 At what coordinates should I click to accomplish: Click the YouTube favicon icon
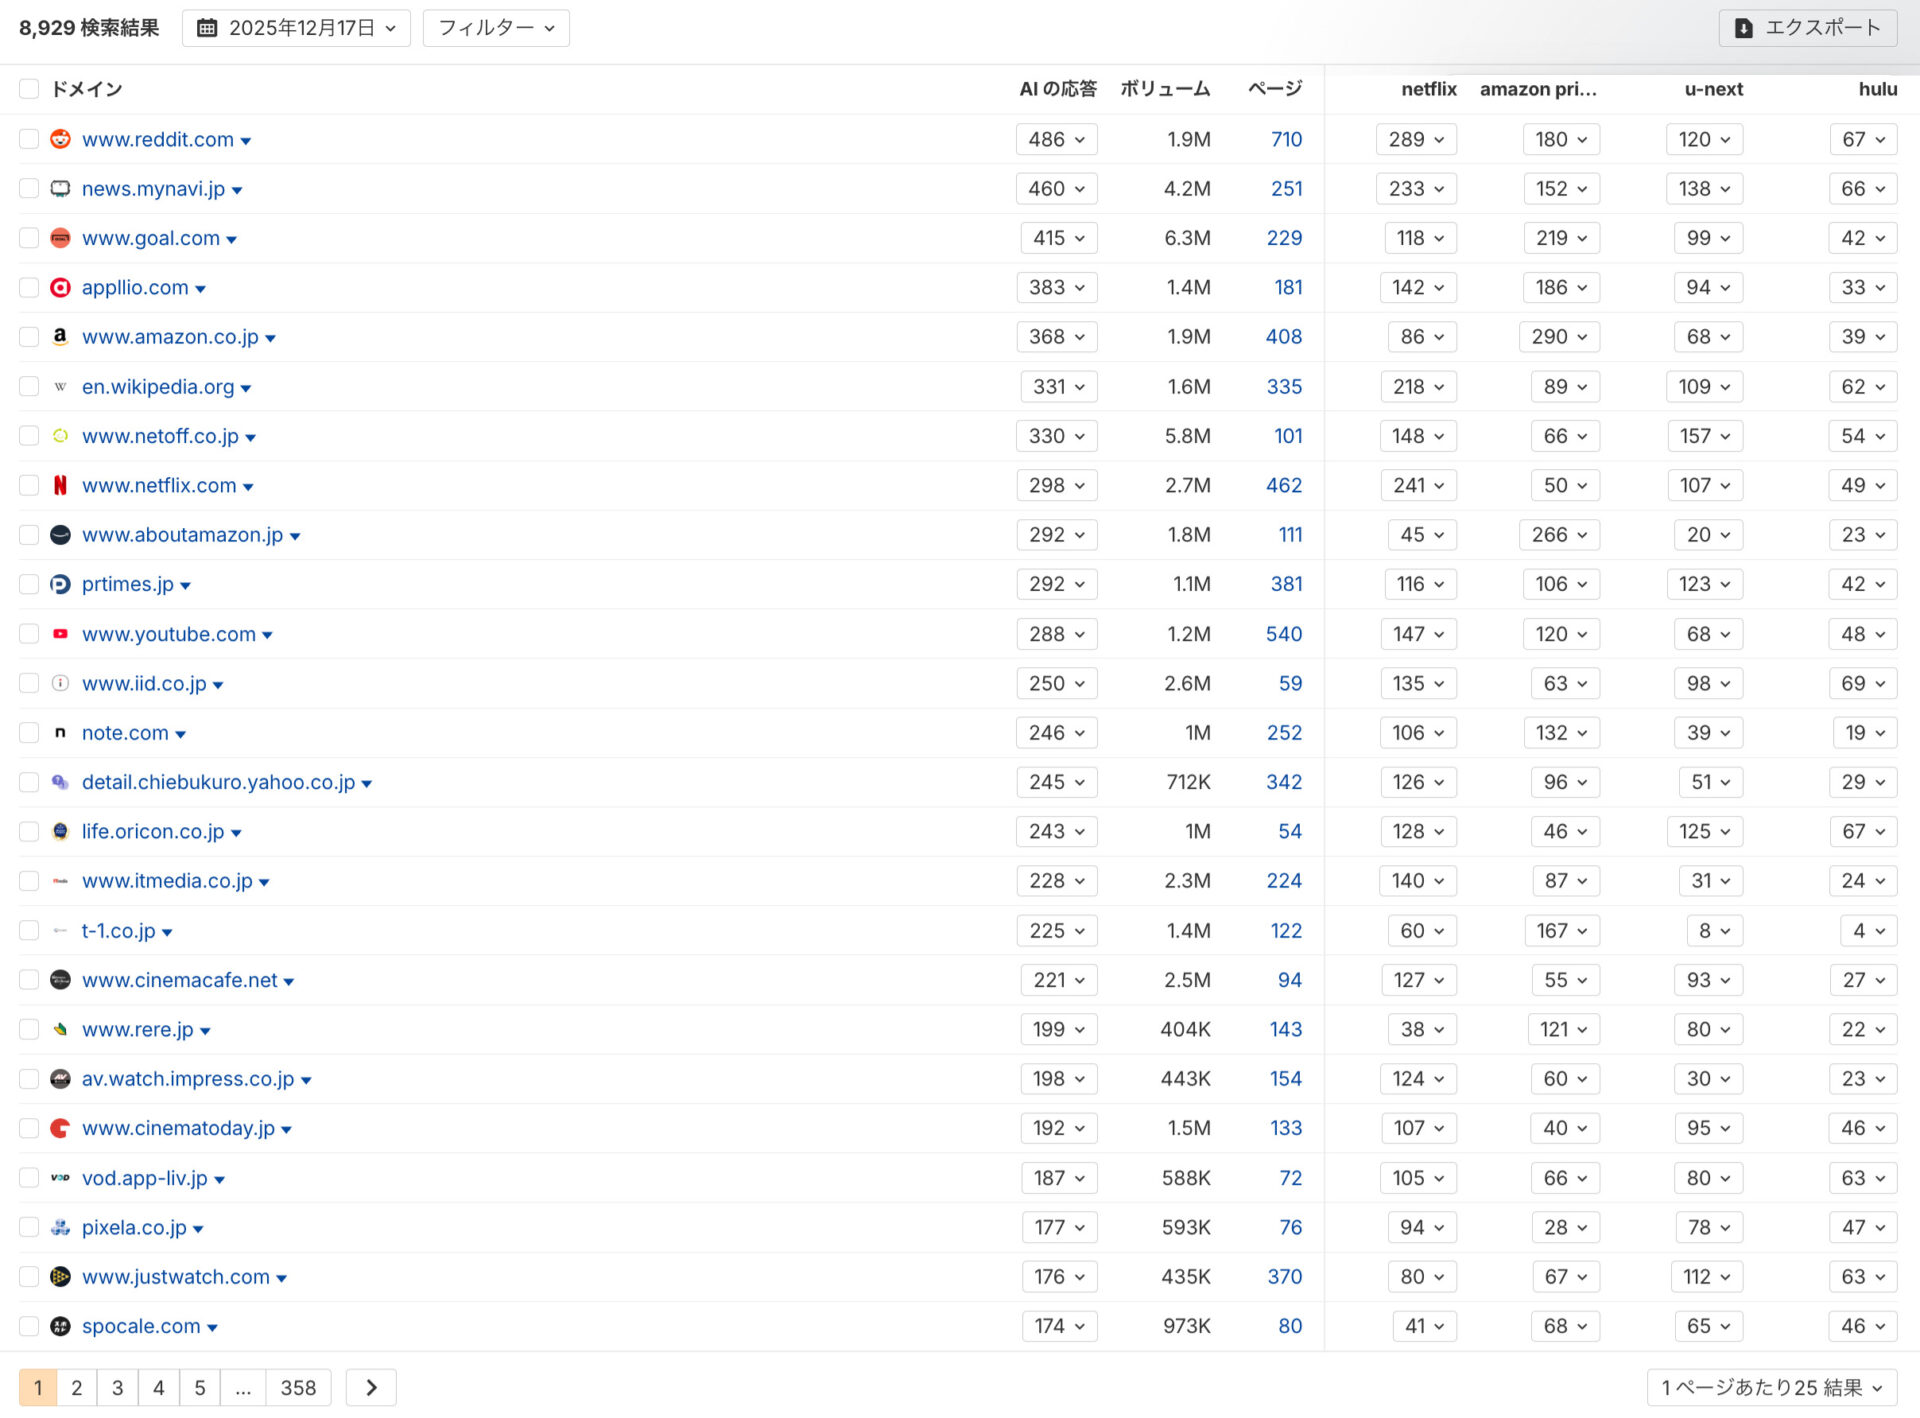pos(60,634)
